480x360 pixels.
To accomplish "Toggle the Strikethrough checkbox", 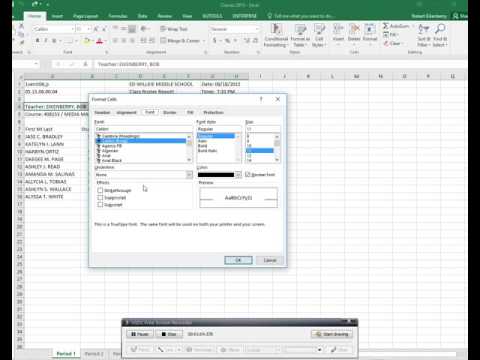I will point(100,190).
